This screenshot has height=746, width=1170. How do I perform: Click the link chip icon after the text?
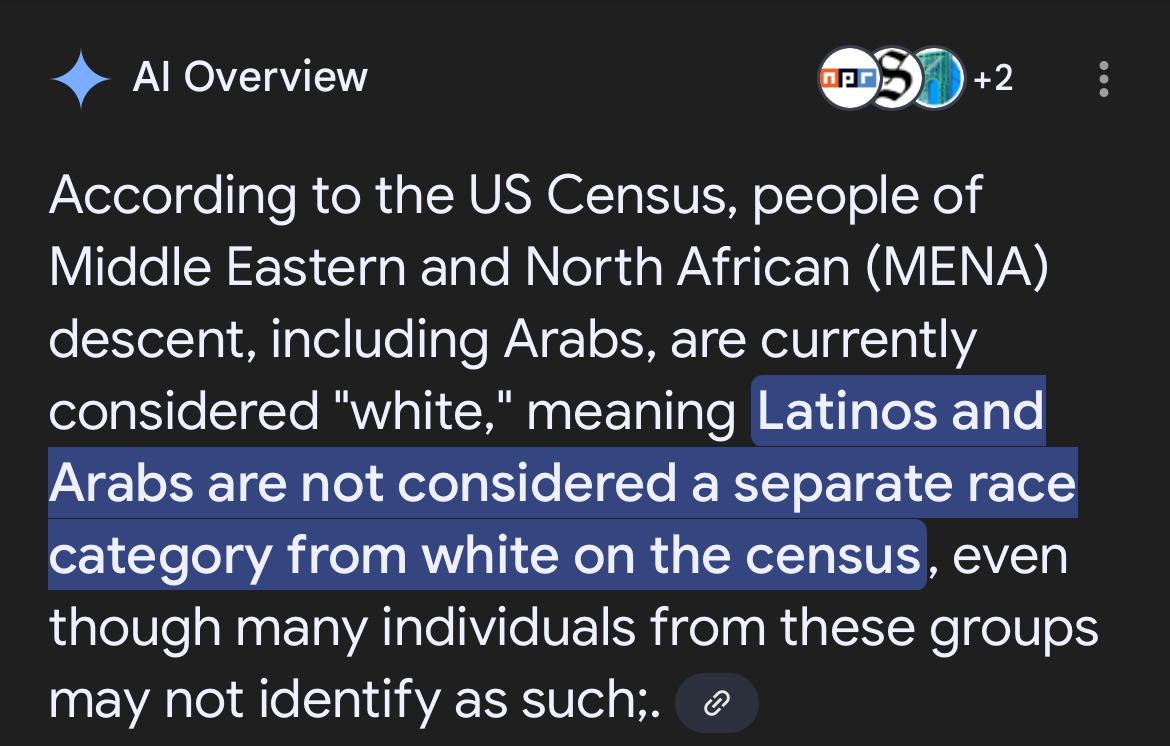click(716, 703)
